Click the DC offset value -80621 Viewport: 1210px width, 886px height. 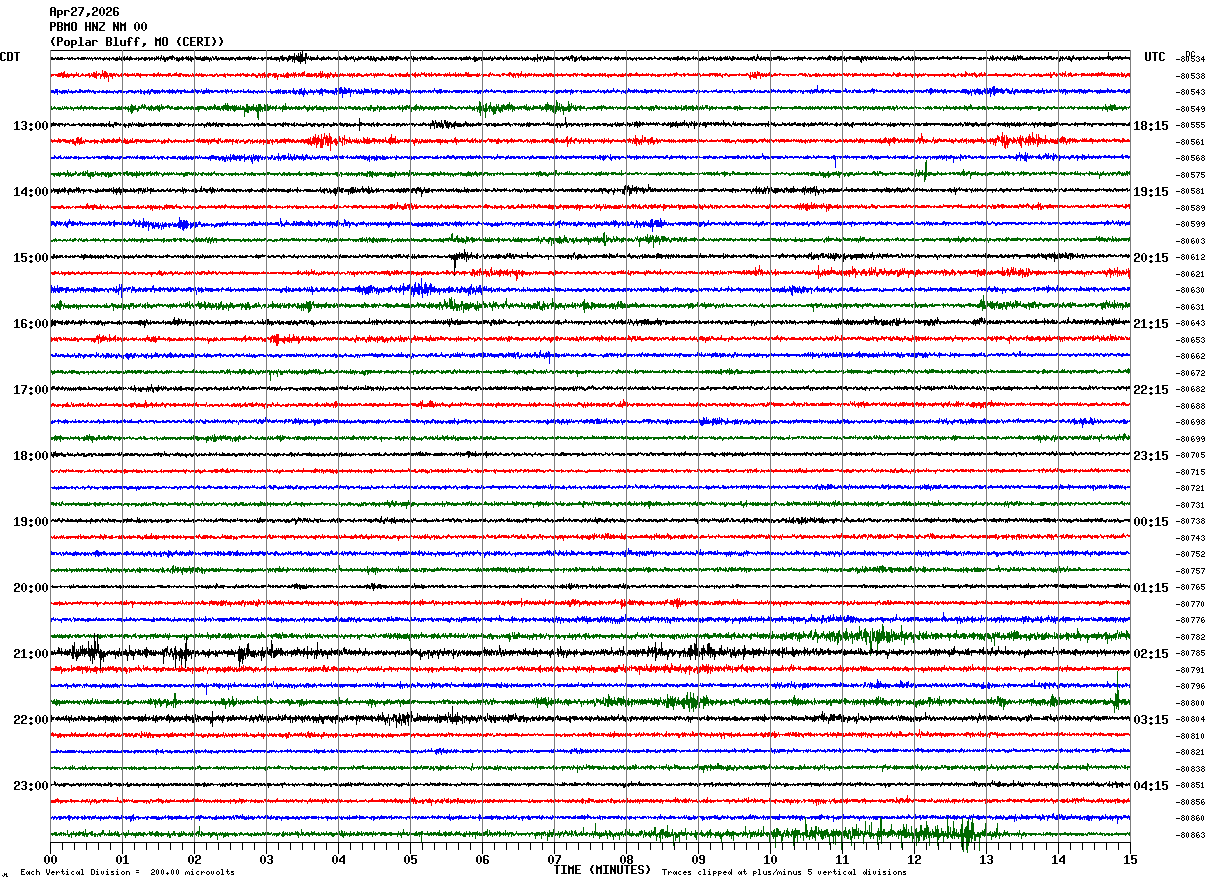(x=1190, y=274)
